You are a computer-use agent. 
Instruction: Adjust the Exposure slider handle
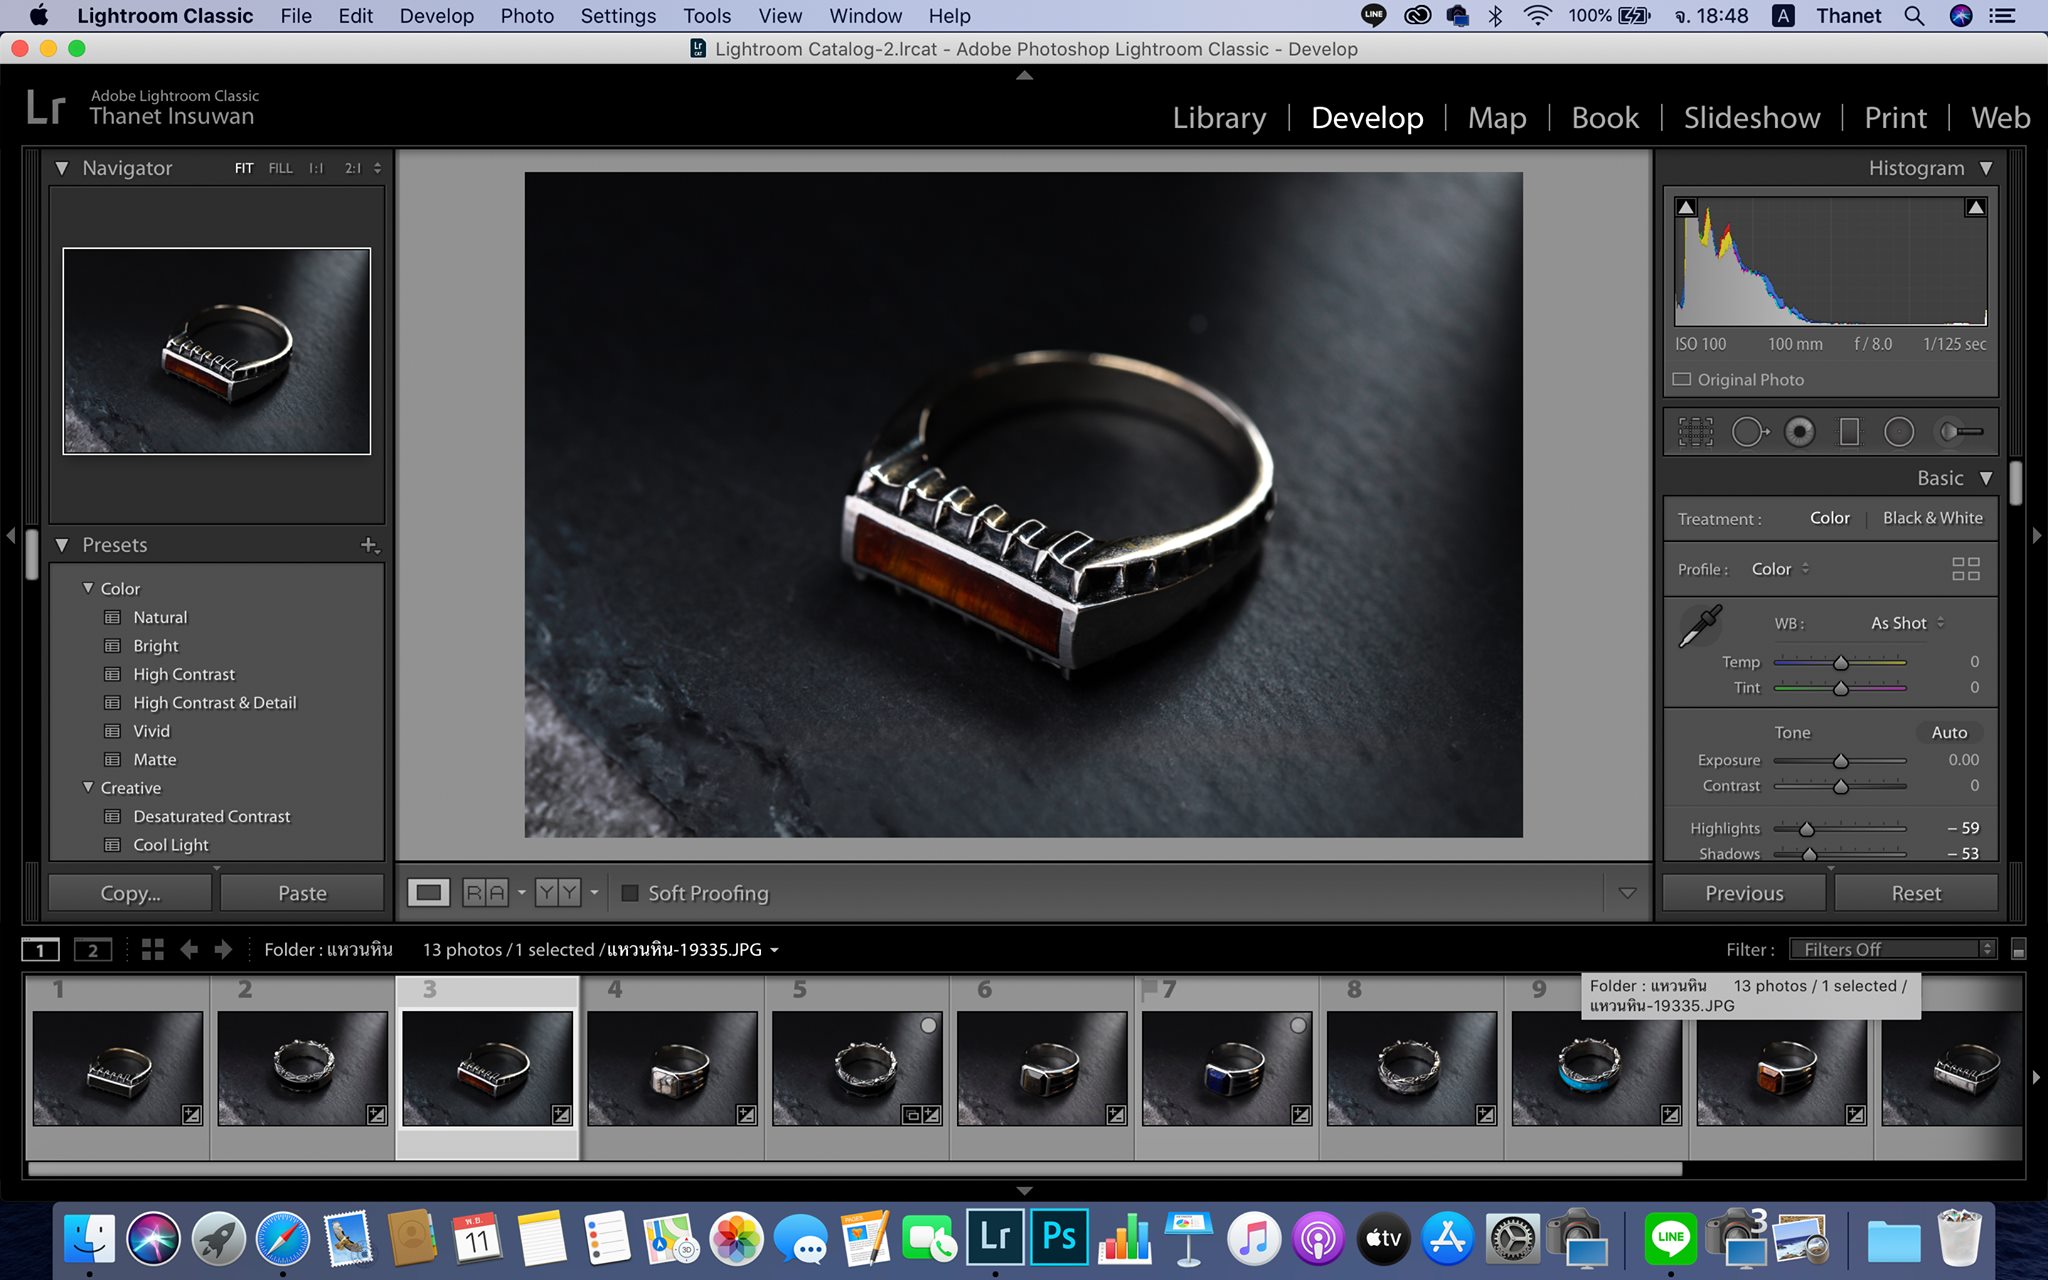(1840, 761)
